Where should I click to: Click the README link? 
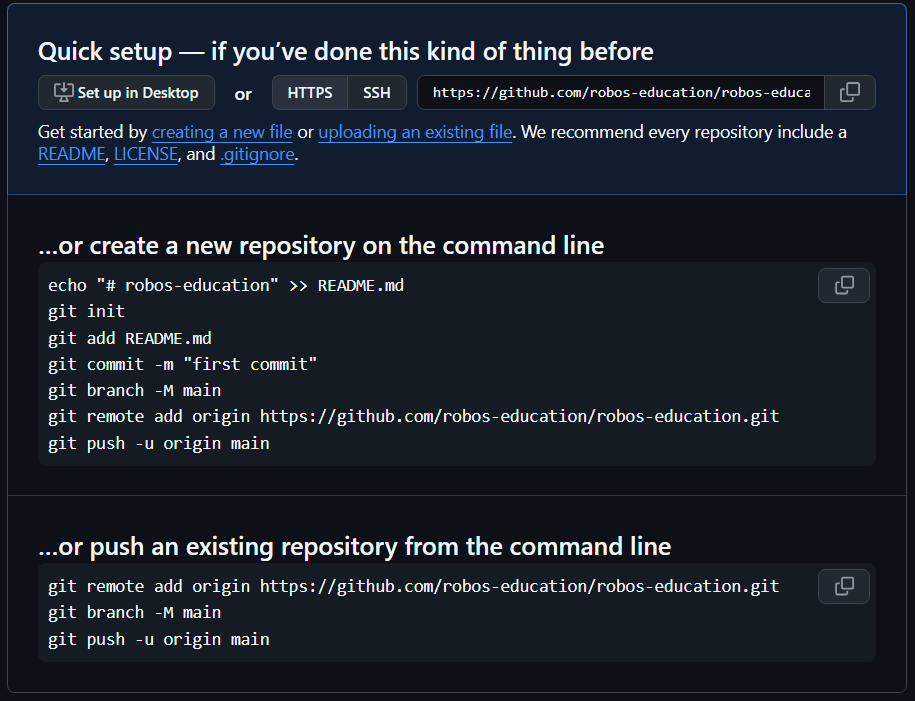(x=70, y=153)
